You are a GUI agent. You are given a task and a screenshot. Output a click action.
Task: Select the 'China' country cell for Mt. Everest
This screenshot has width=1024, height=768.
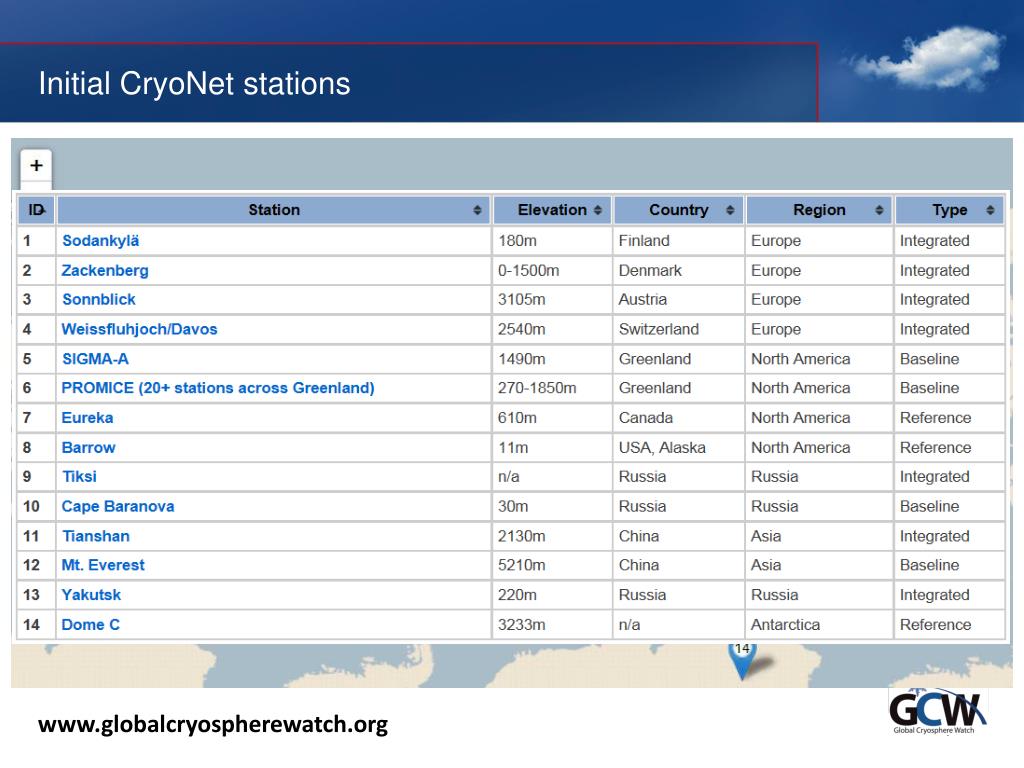[679, 565]
